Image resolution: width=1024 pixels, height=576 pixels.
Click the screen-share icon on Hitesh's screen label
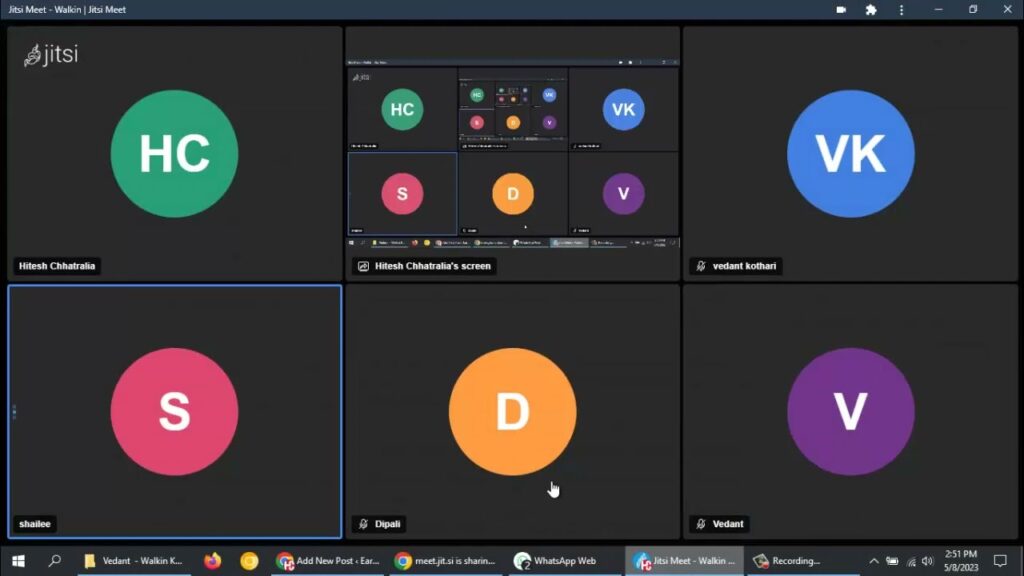(363, 267)
